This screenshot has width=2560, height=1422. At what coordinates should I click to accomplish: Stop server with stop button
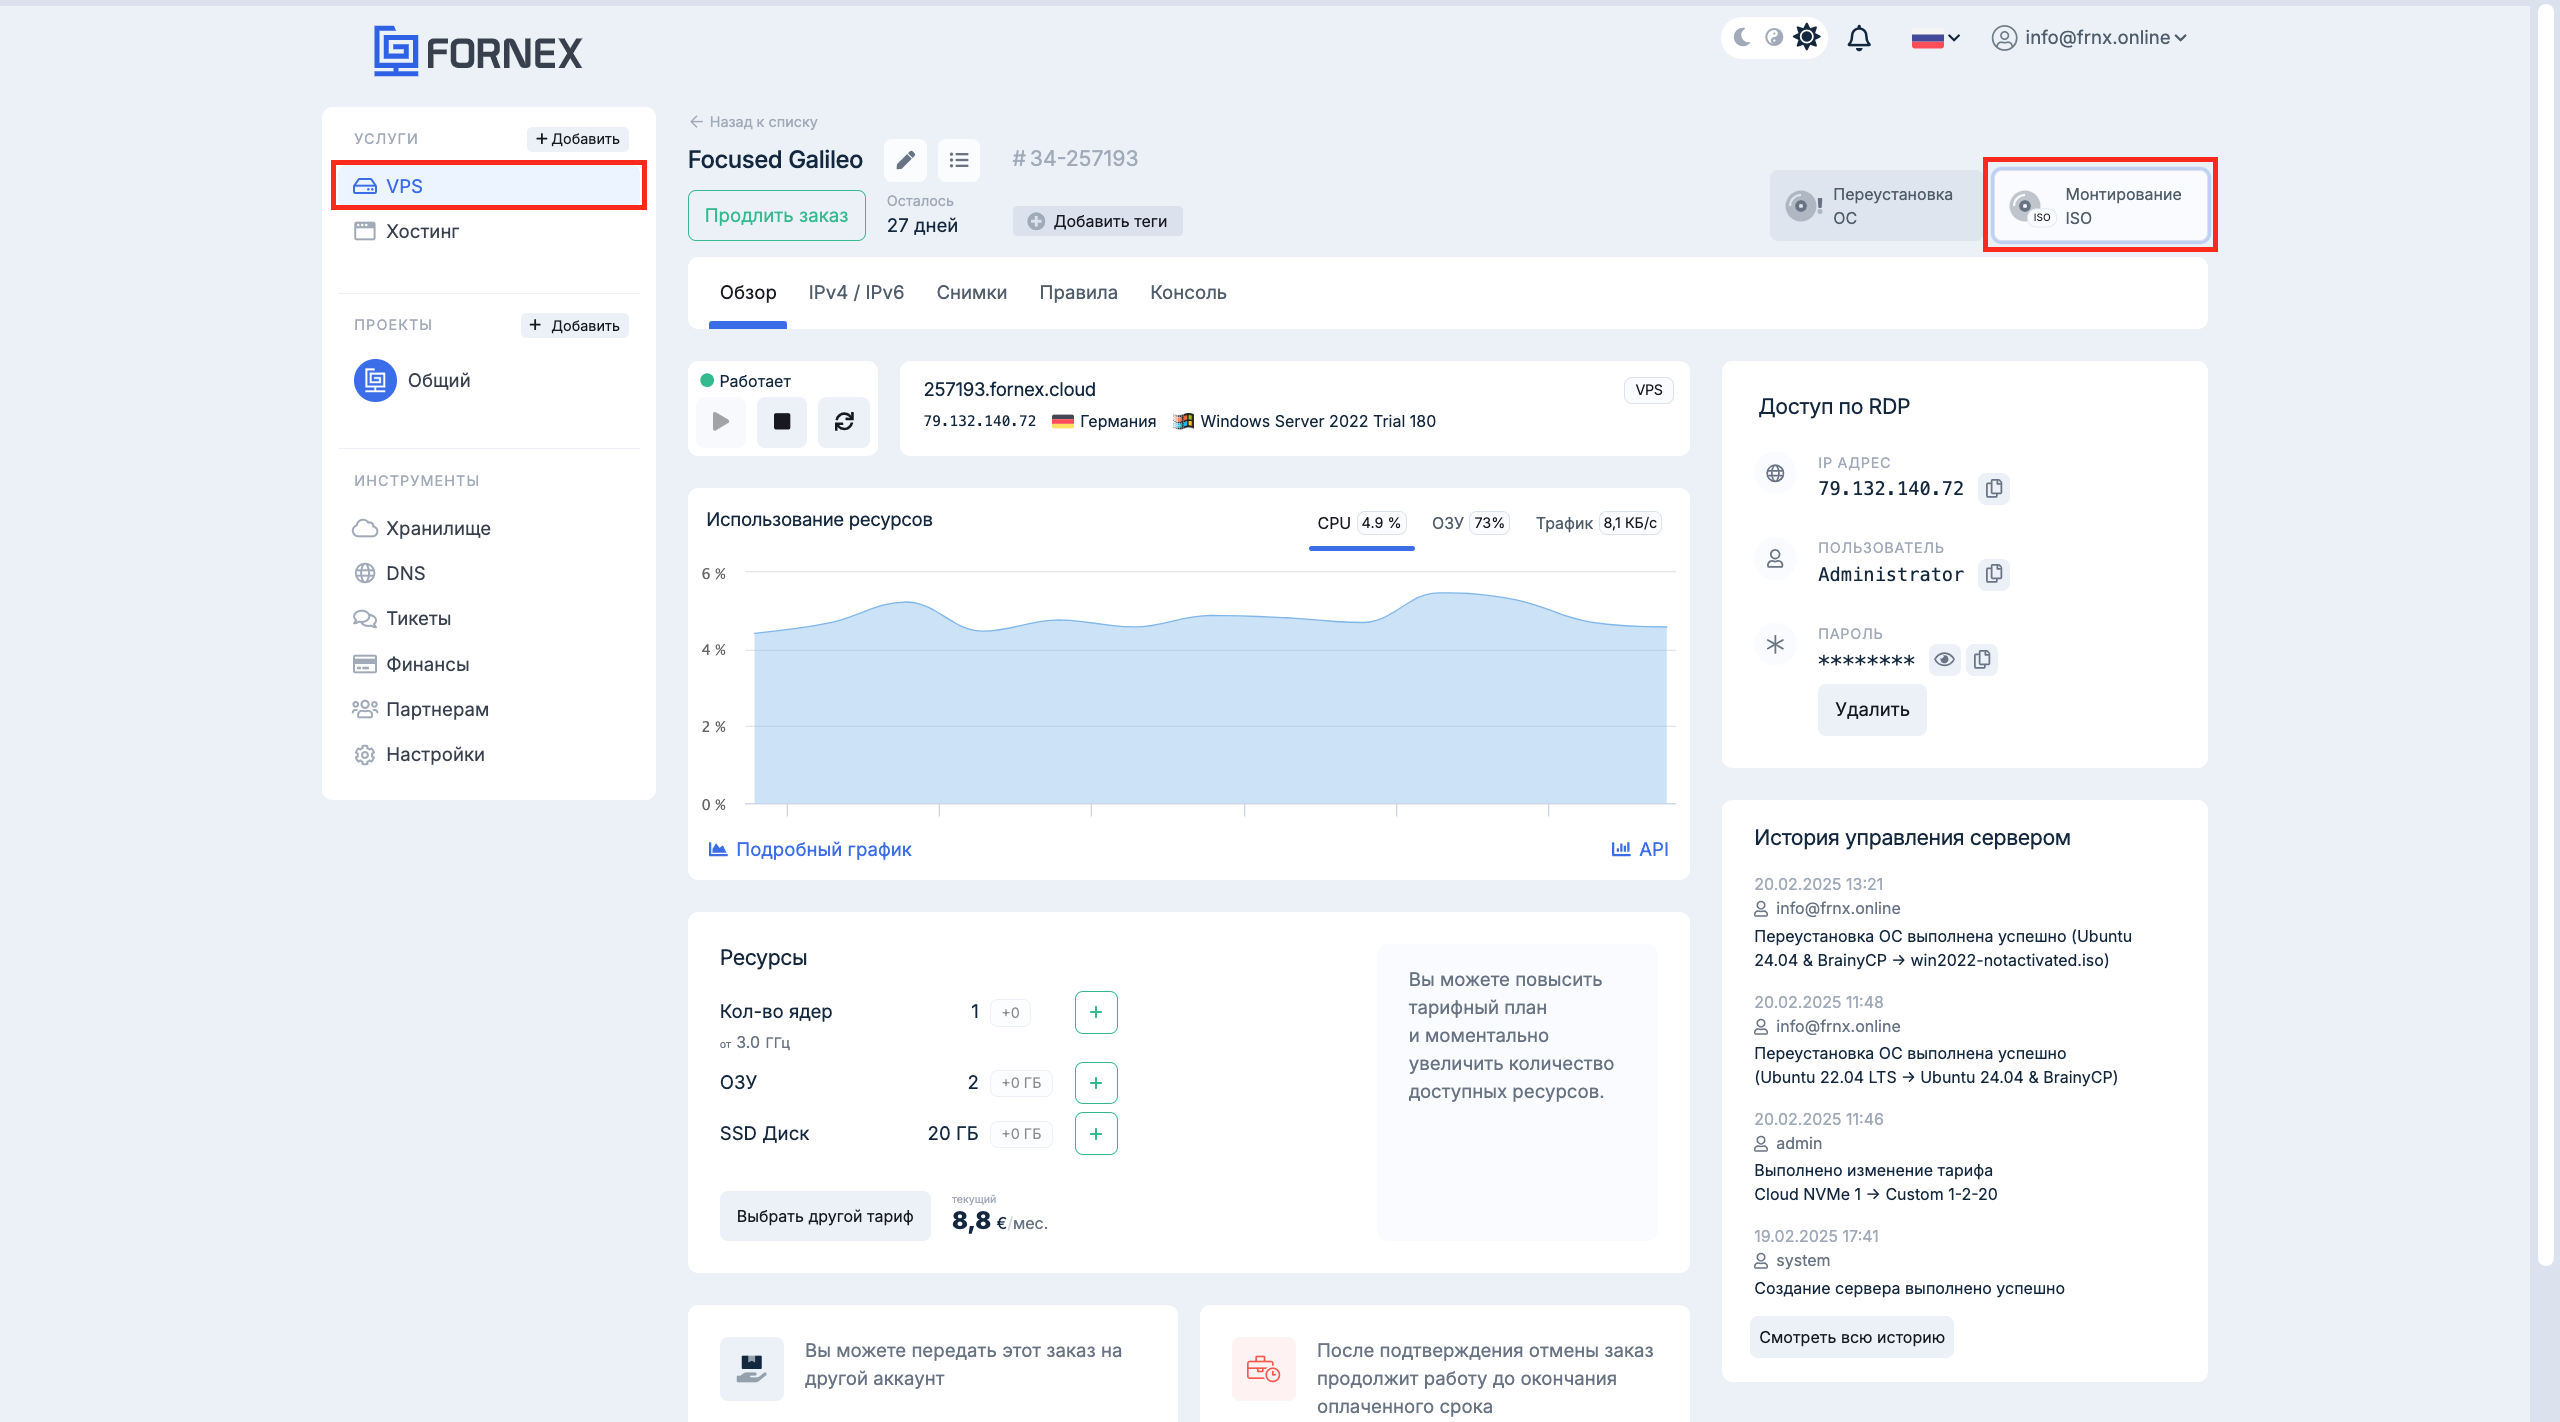[782, 421]
